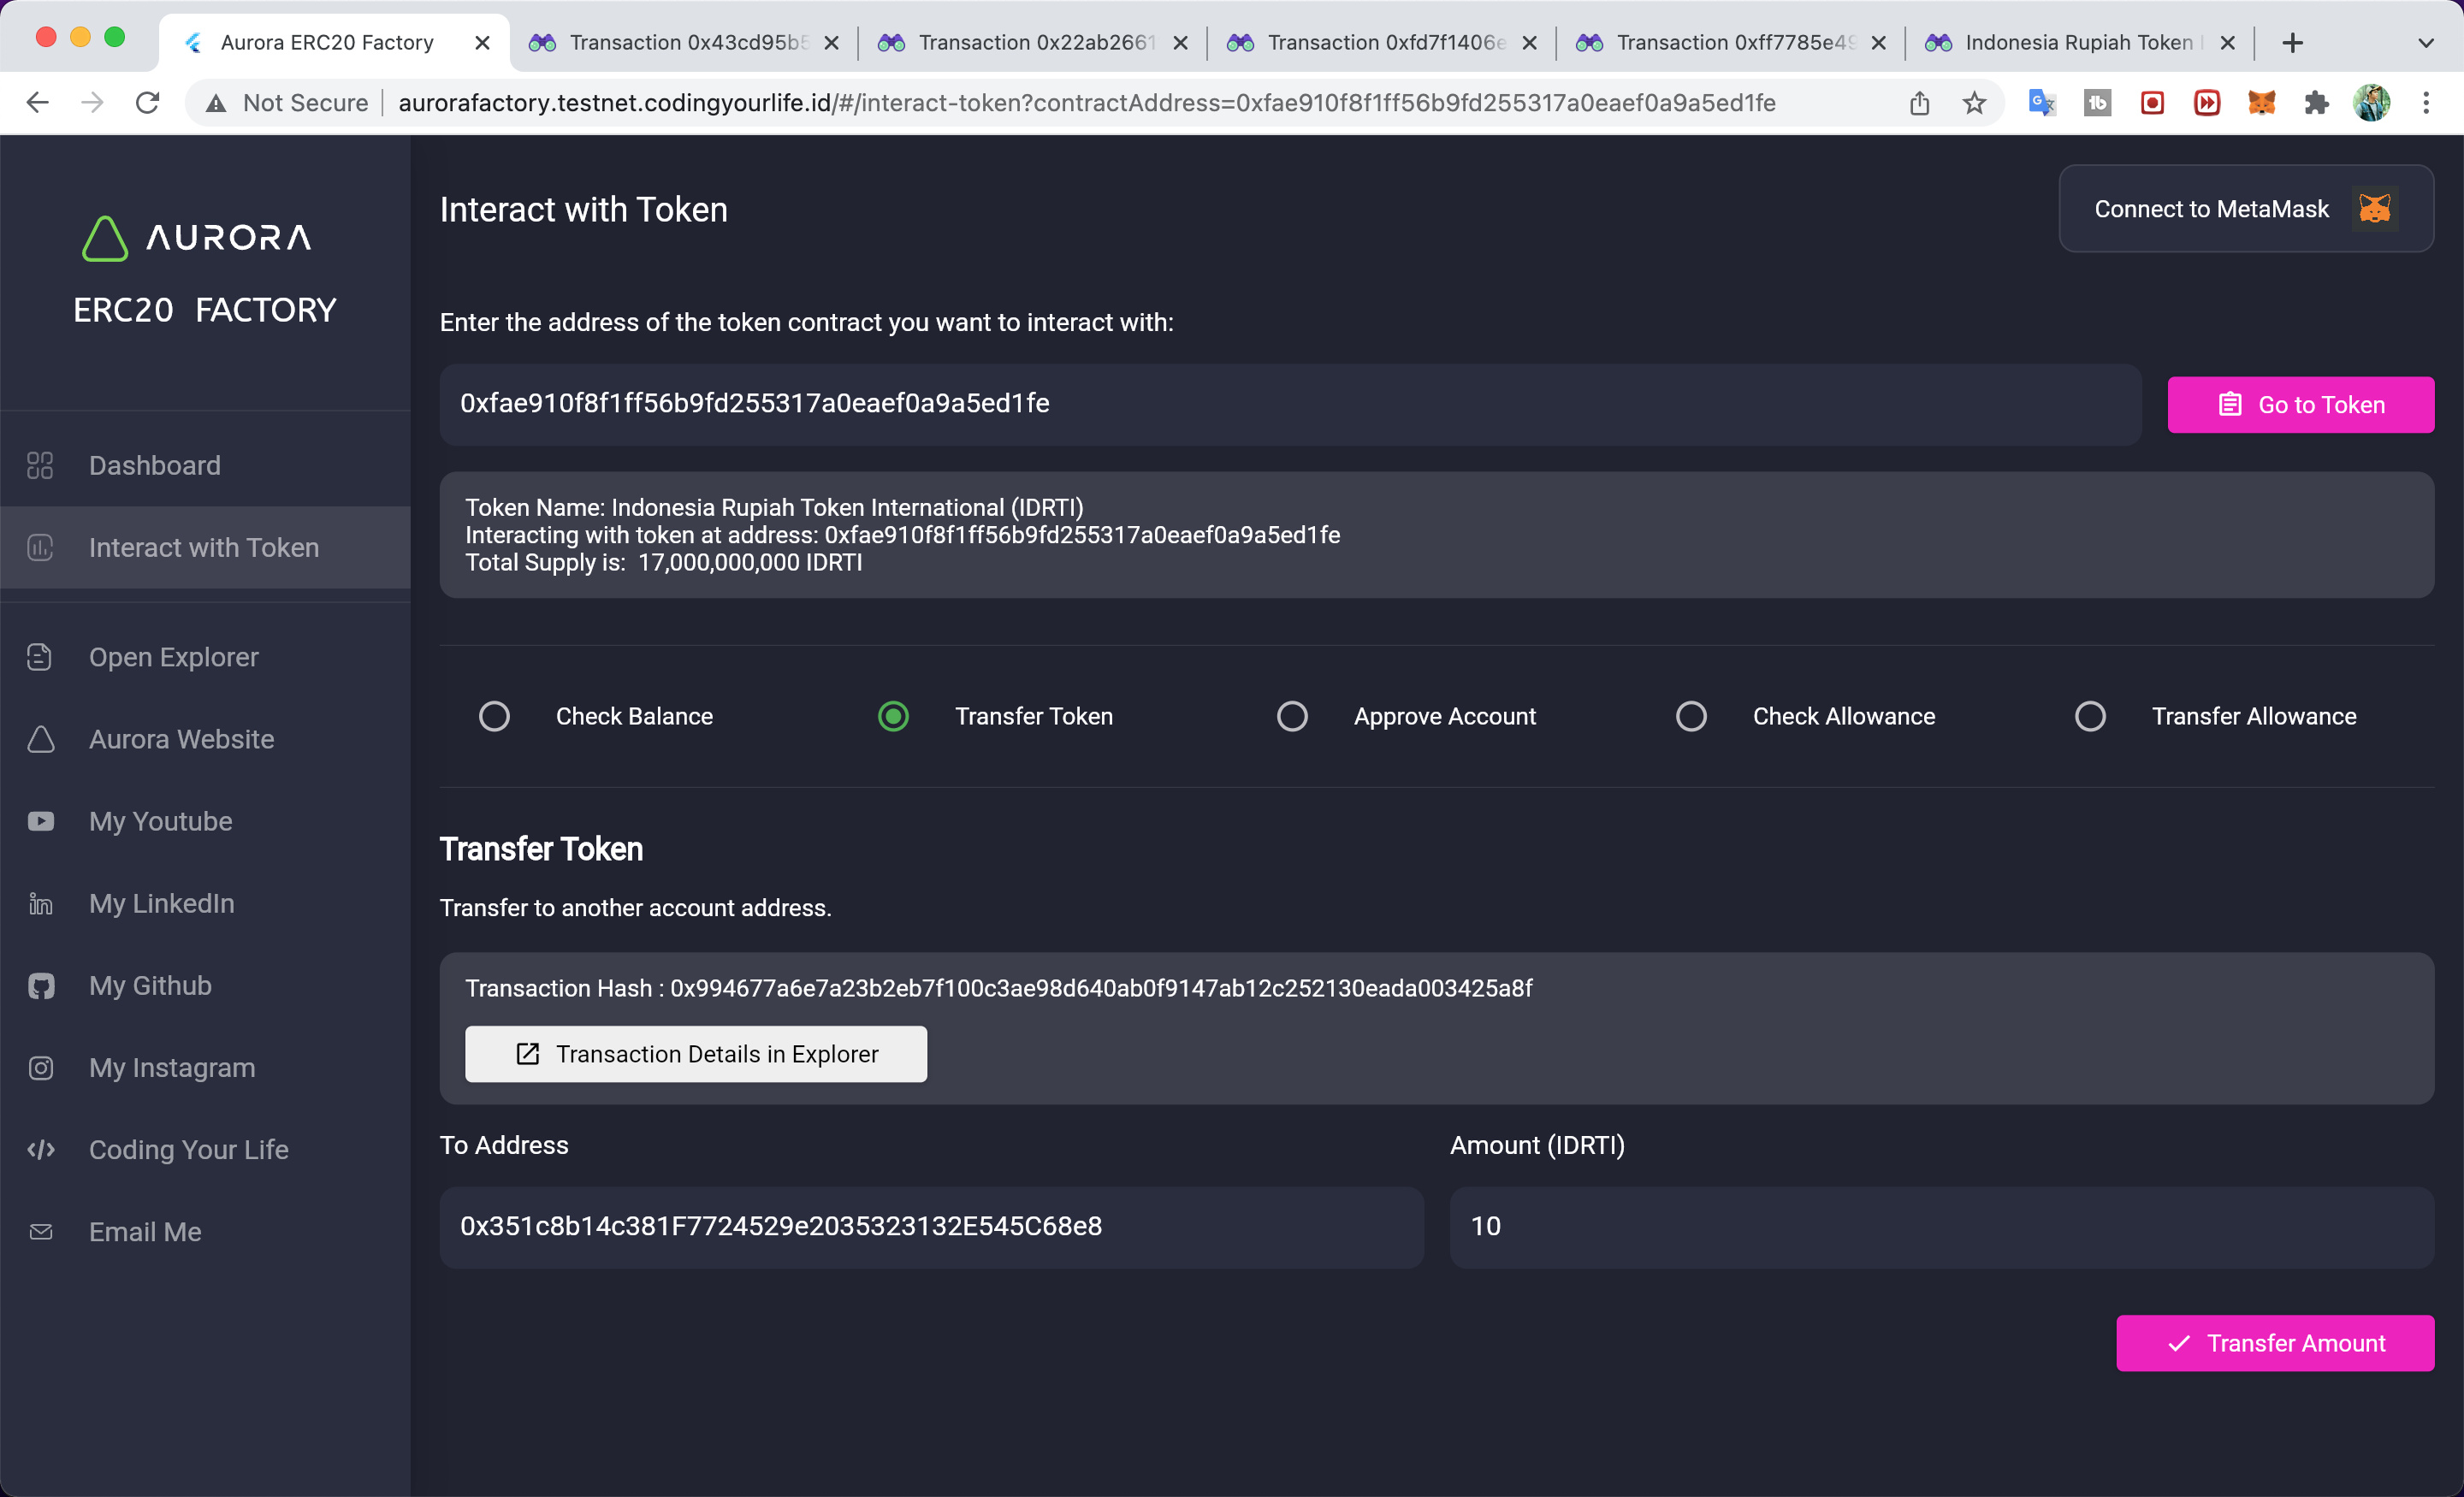Open the MetaMask fox browser extension
Viewport: 2464px width, 1497px height.
click(2262, 103)
